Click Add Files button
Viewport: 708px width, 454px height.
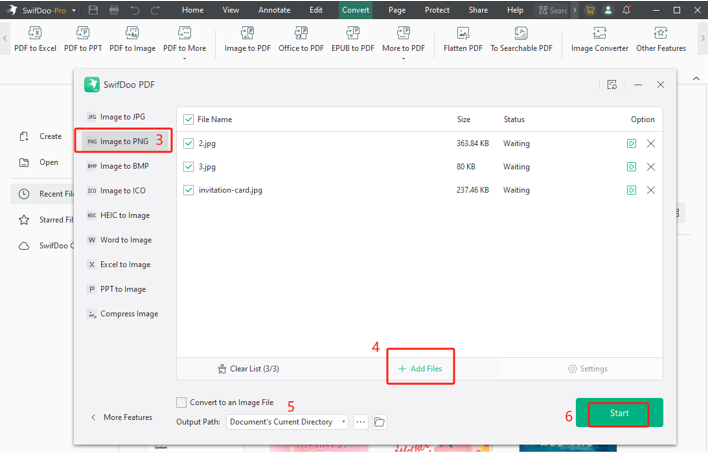420,369
